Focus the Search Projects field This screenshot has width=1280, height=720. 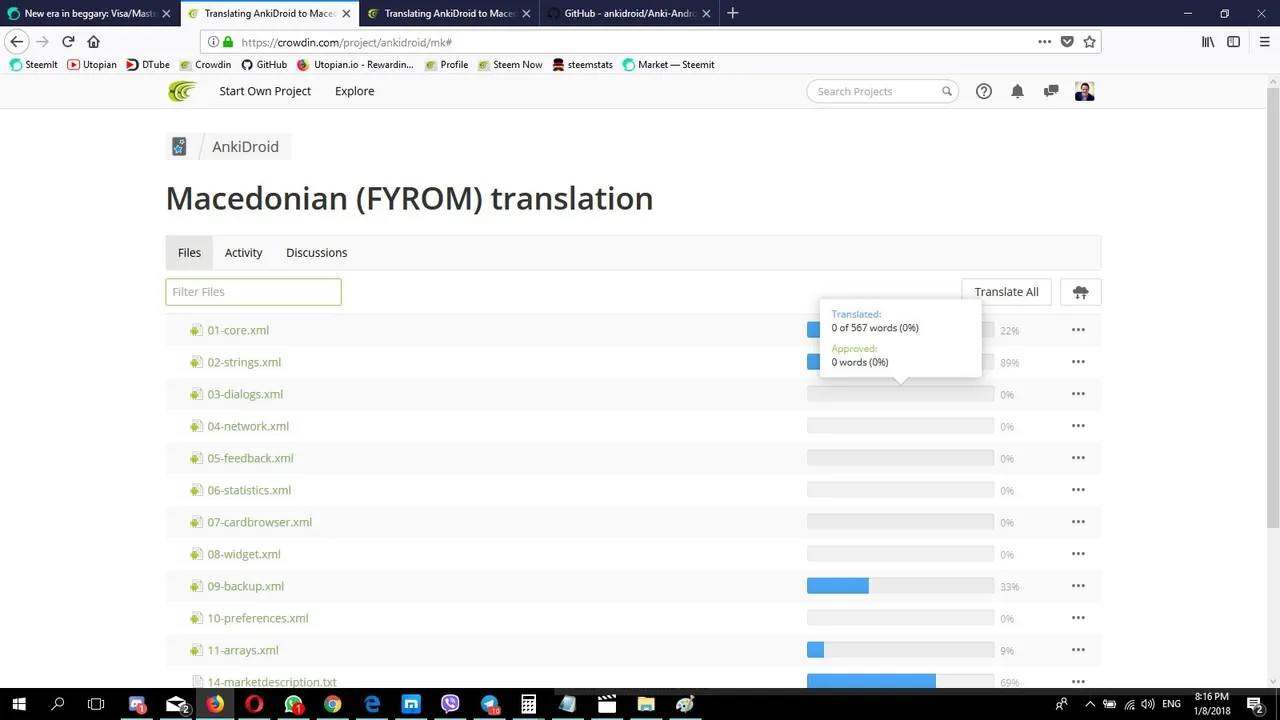click(x=882, y=91)
